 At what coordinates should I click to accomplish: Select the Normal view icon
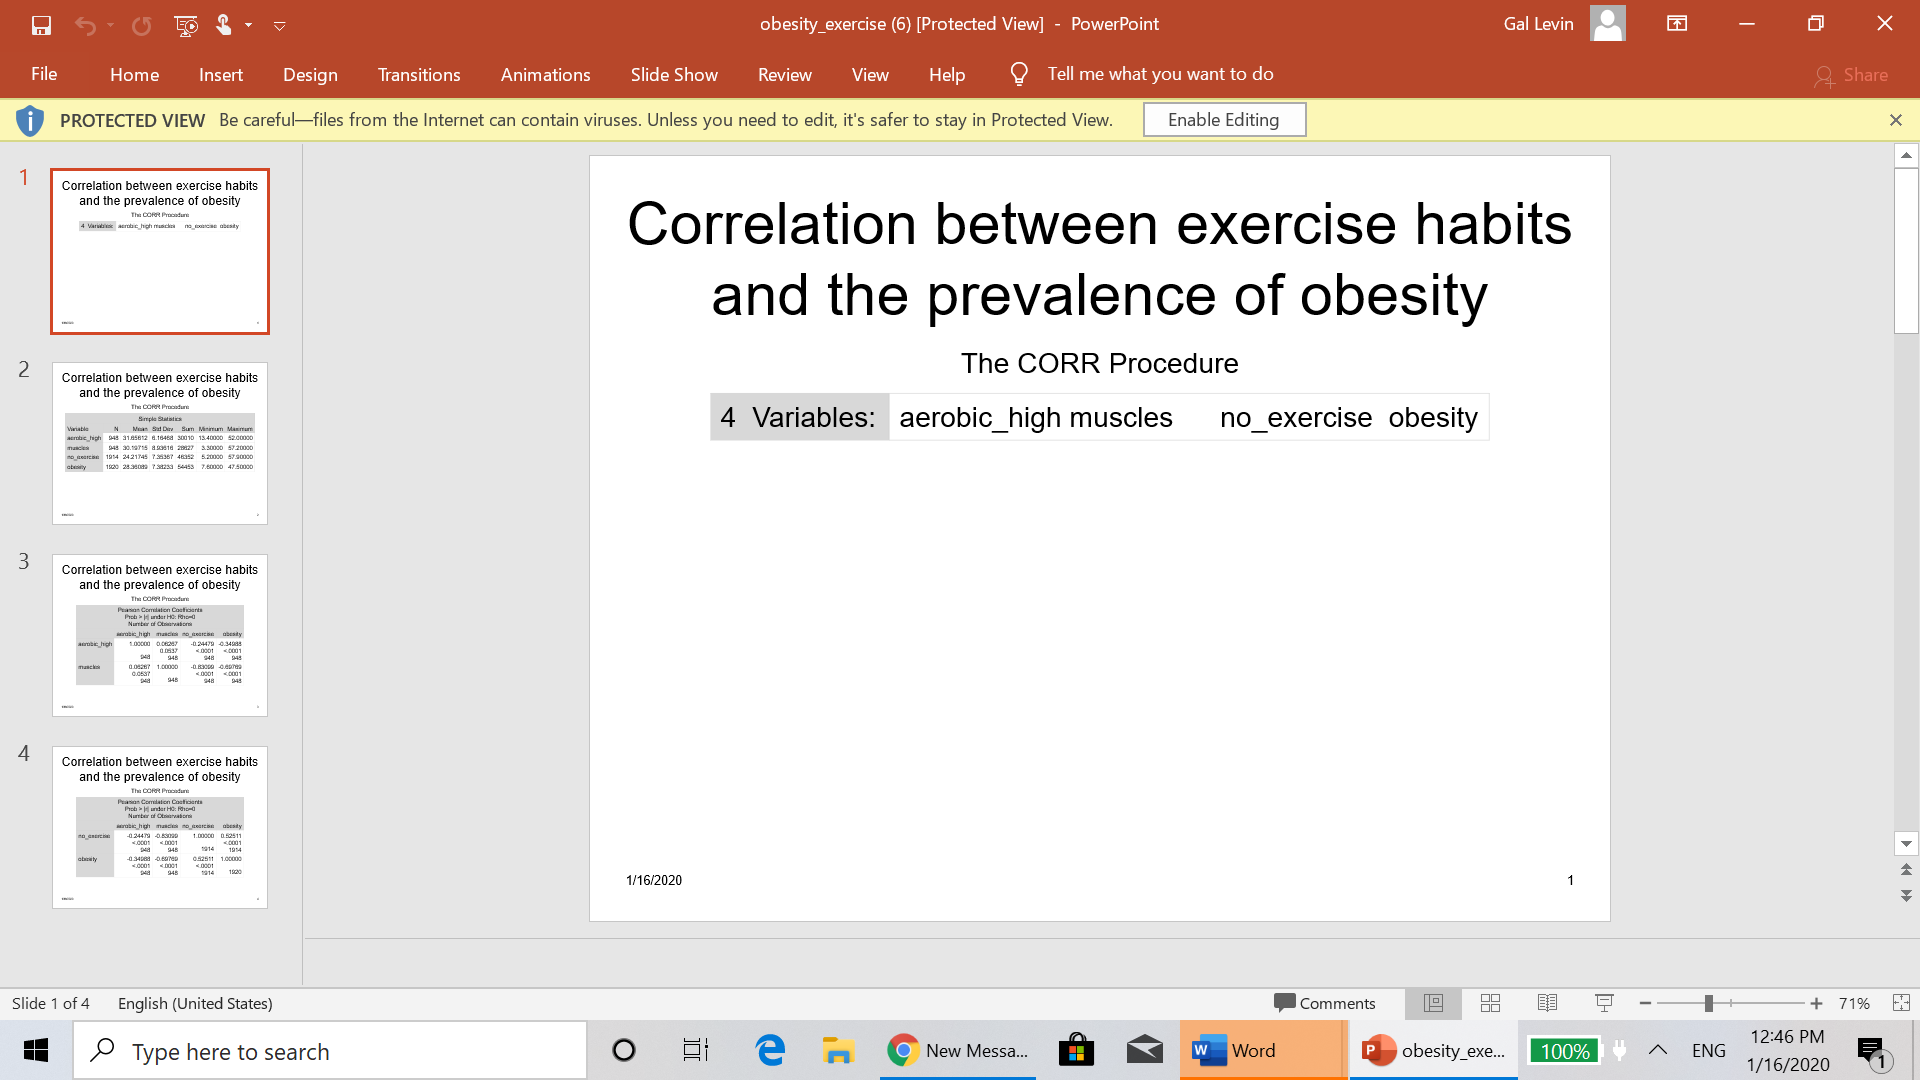click(1433, 1003)
